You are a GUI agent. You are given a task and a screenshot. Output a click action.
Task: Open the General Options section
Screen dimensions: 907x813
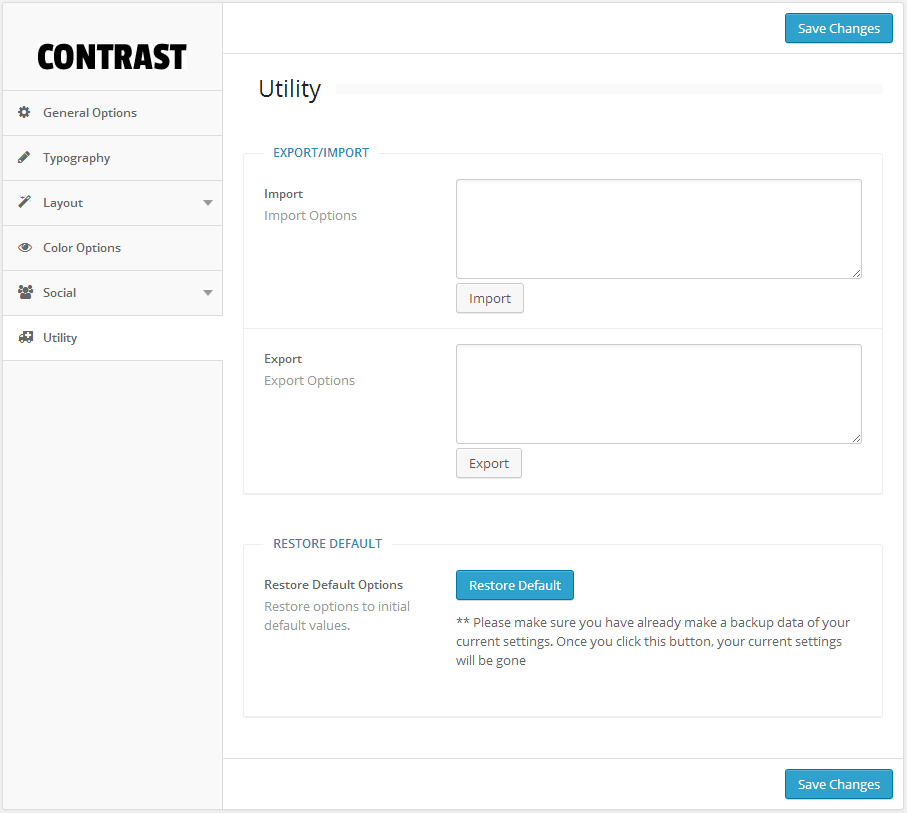coord(90,113)
